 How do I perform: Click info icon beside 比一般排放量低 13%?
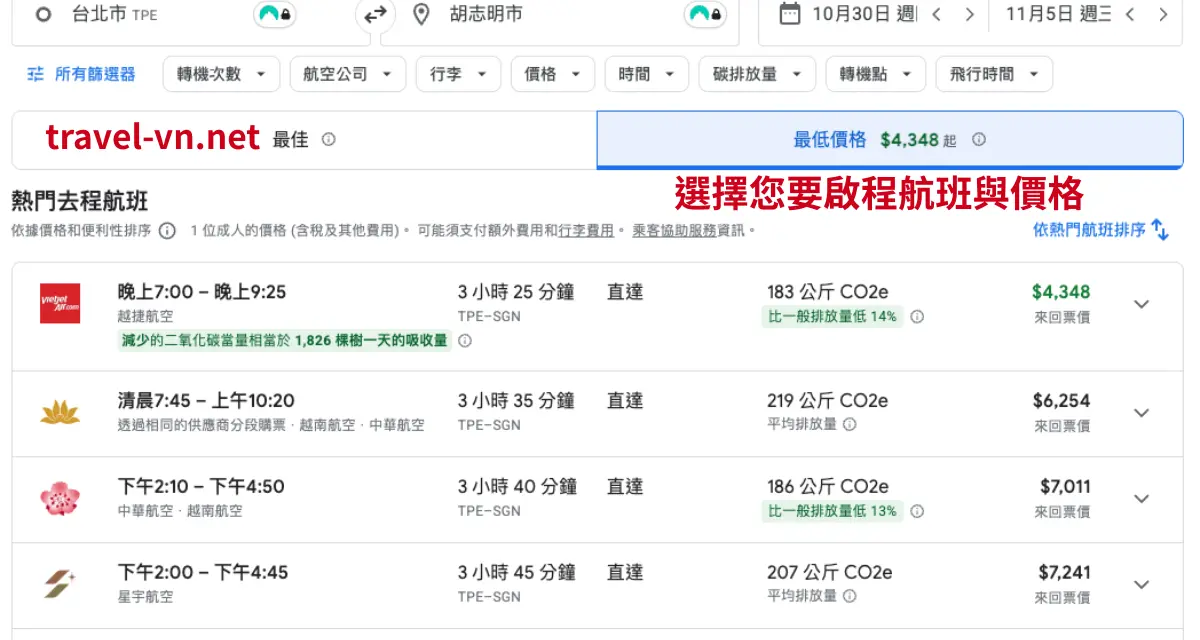coord(917,511)
